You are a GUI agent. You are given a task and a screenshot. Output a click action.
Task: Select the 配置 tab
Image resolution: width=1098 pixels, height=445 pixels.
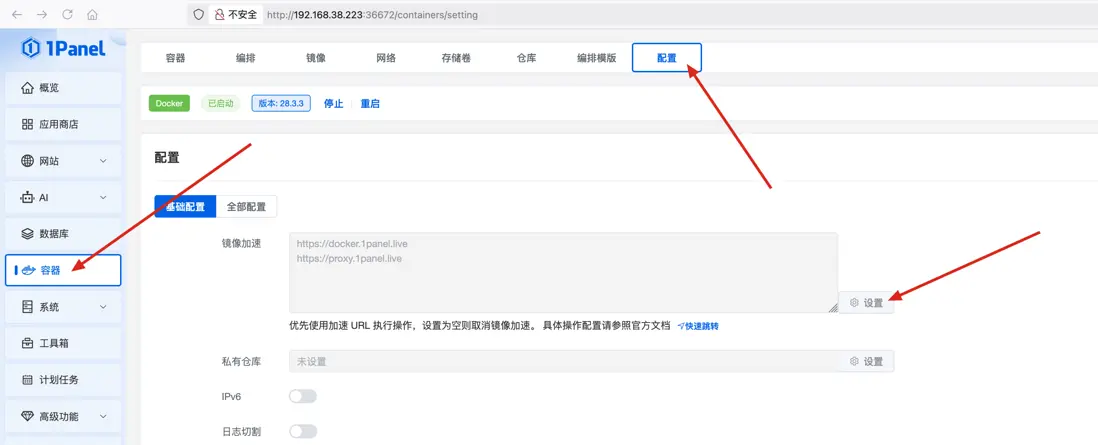667,58
